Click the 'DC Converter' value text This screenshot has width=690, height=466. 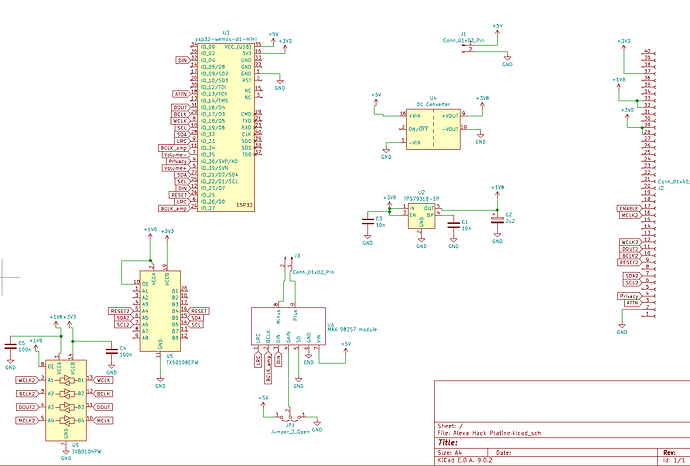[x=433, y=104]
